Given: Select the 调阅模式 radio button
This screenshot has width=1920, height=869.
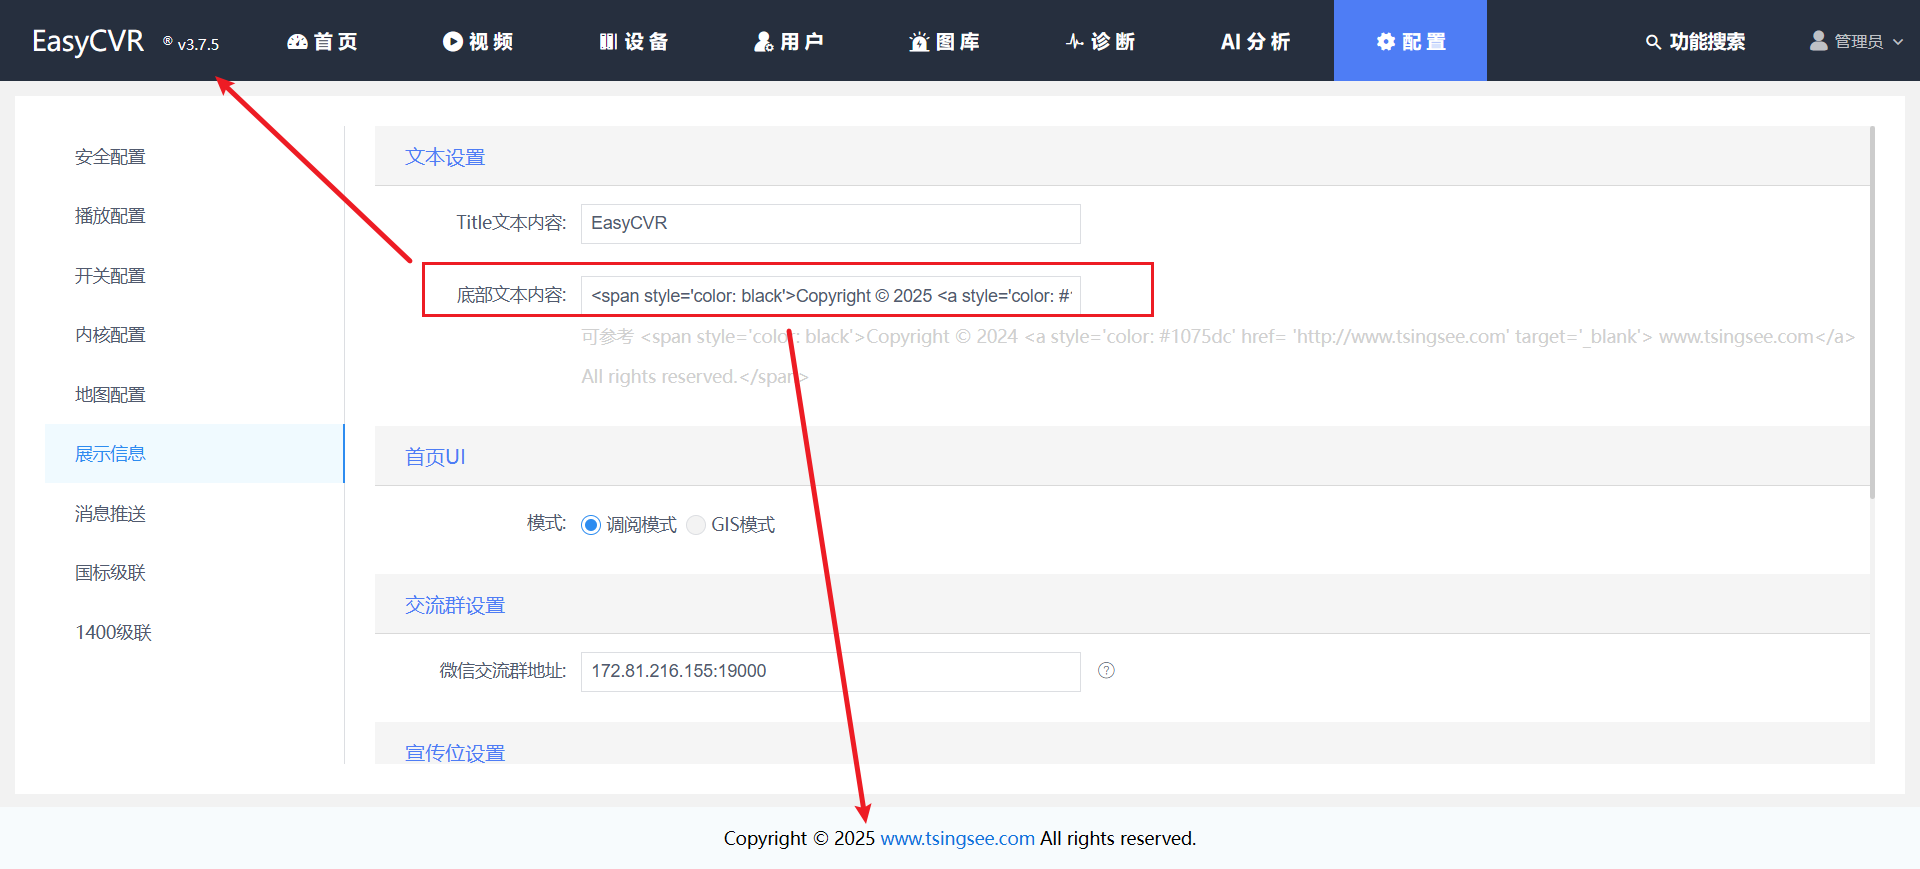Looking at the screenshot, I should (x=591, y=525).
